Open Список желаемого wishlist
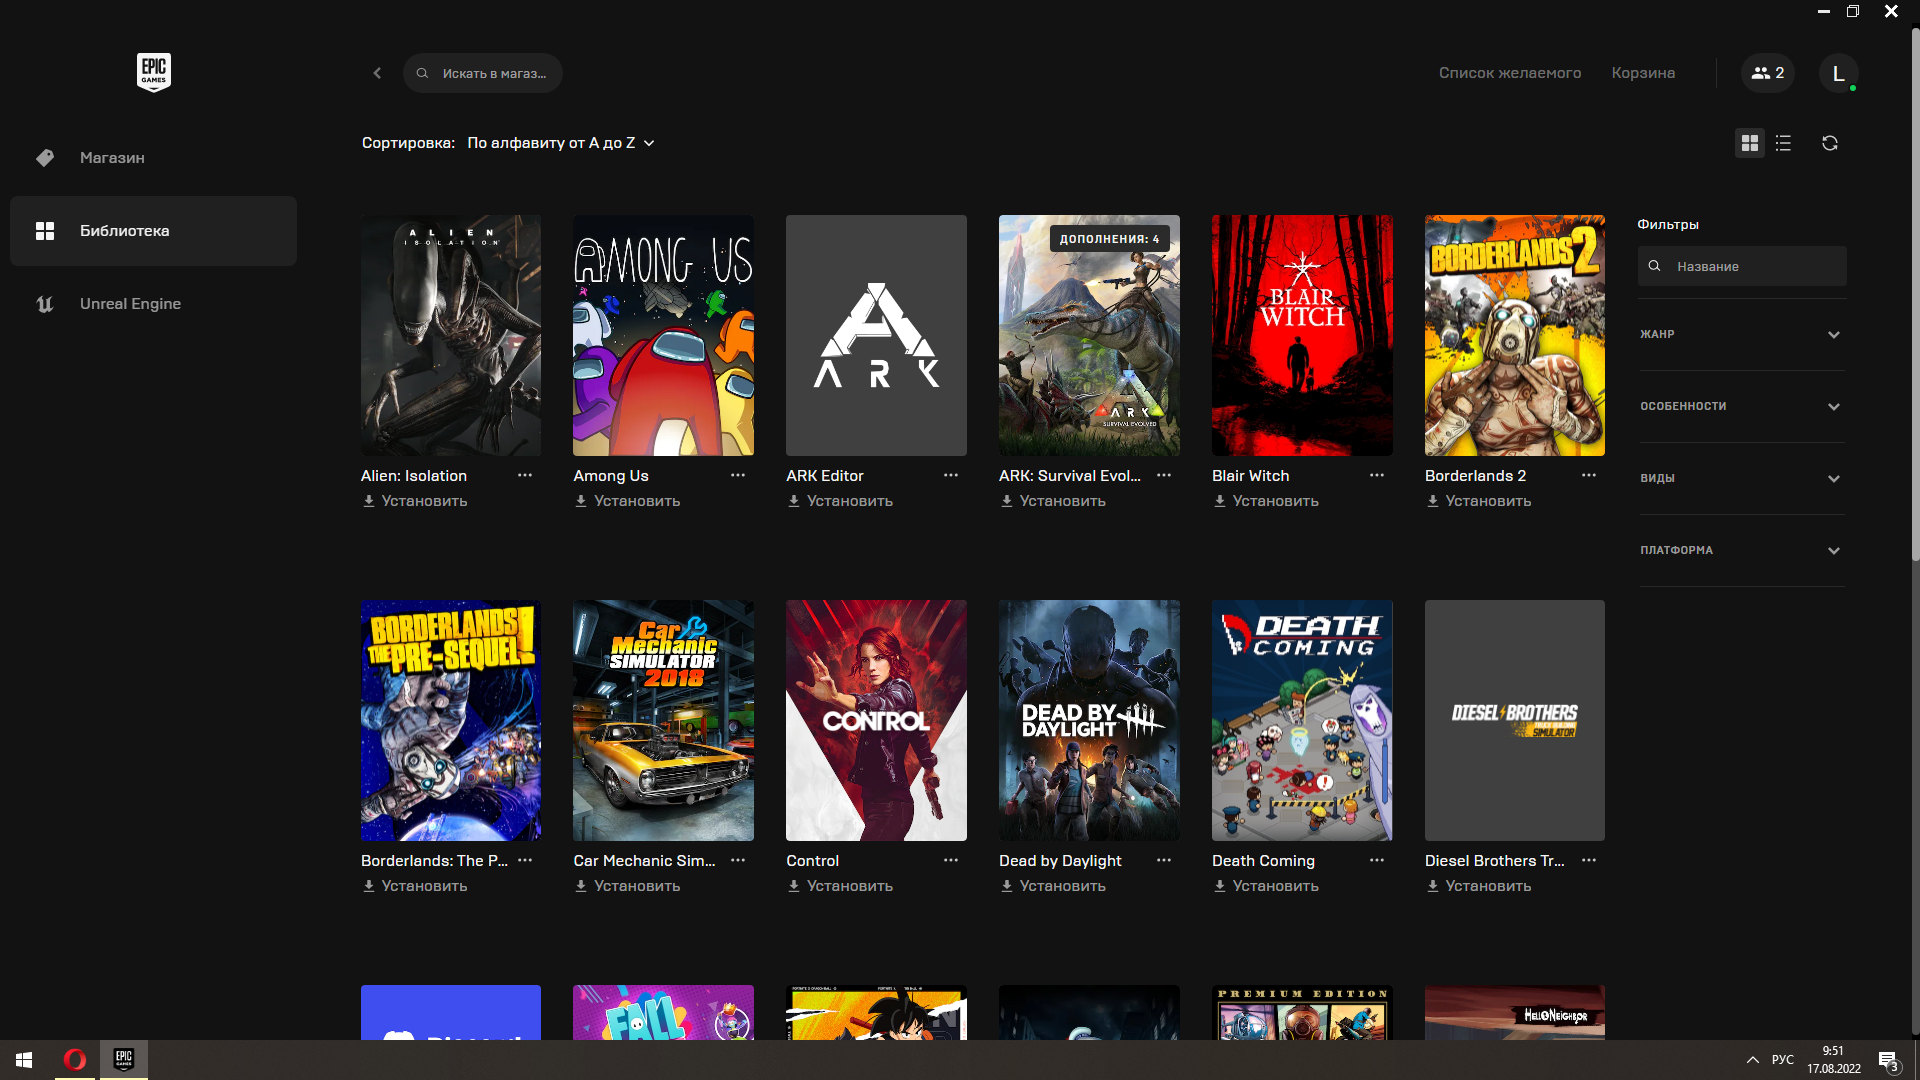1920x1080 pixels. click(1510, 73)
